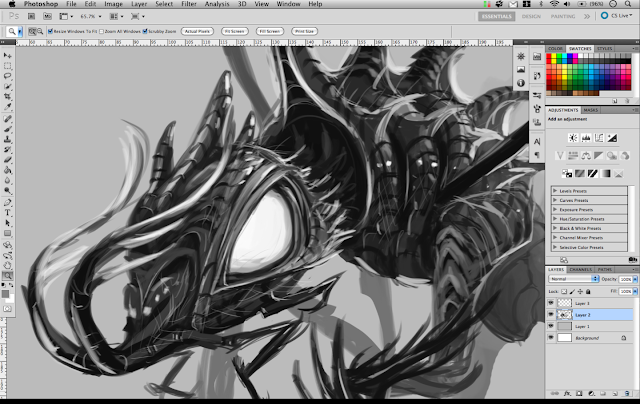Screen dimensions: 640x404
Task: Add a Levels adjustment
Action: 586,138
